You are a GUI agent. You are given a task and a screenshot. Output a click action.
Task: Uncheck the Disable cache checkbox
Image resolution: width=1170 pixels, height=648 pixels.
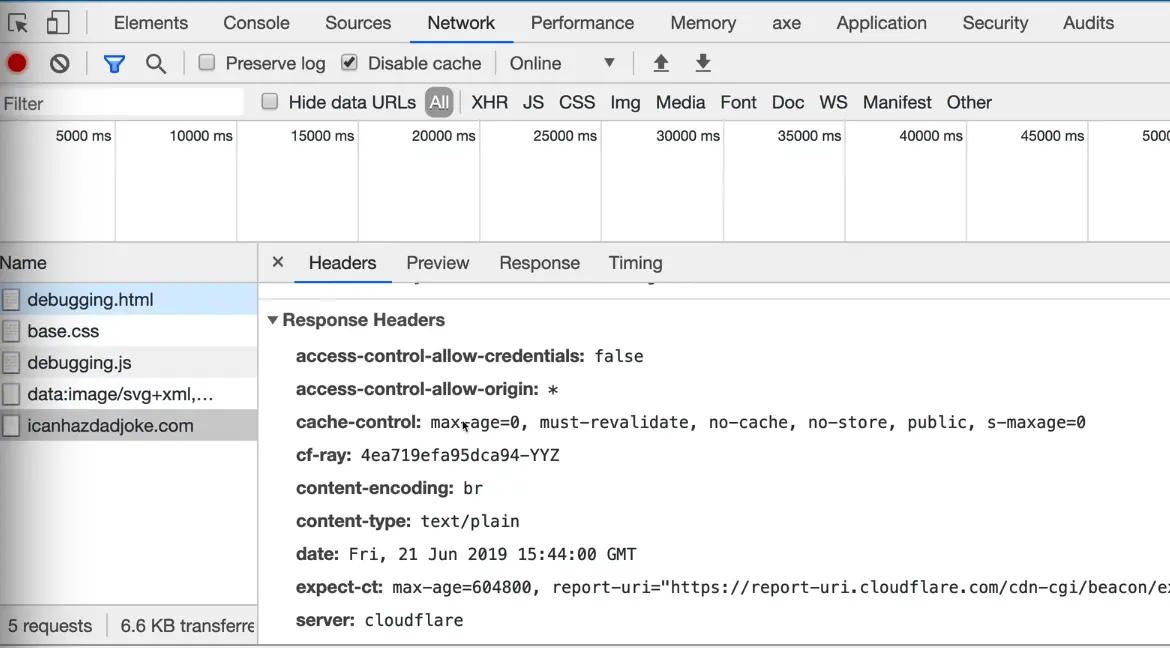[x=349, y=63]
